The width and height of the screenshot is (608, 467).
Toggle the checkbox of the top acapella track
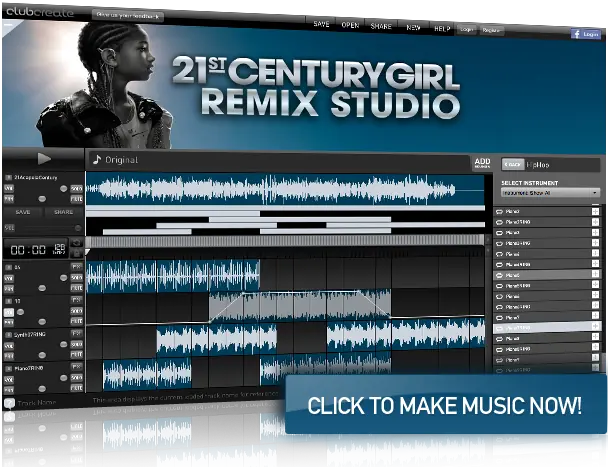click(x=9, y=178)
